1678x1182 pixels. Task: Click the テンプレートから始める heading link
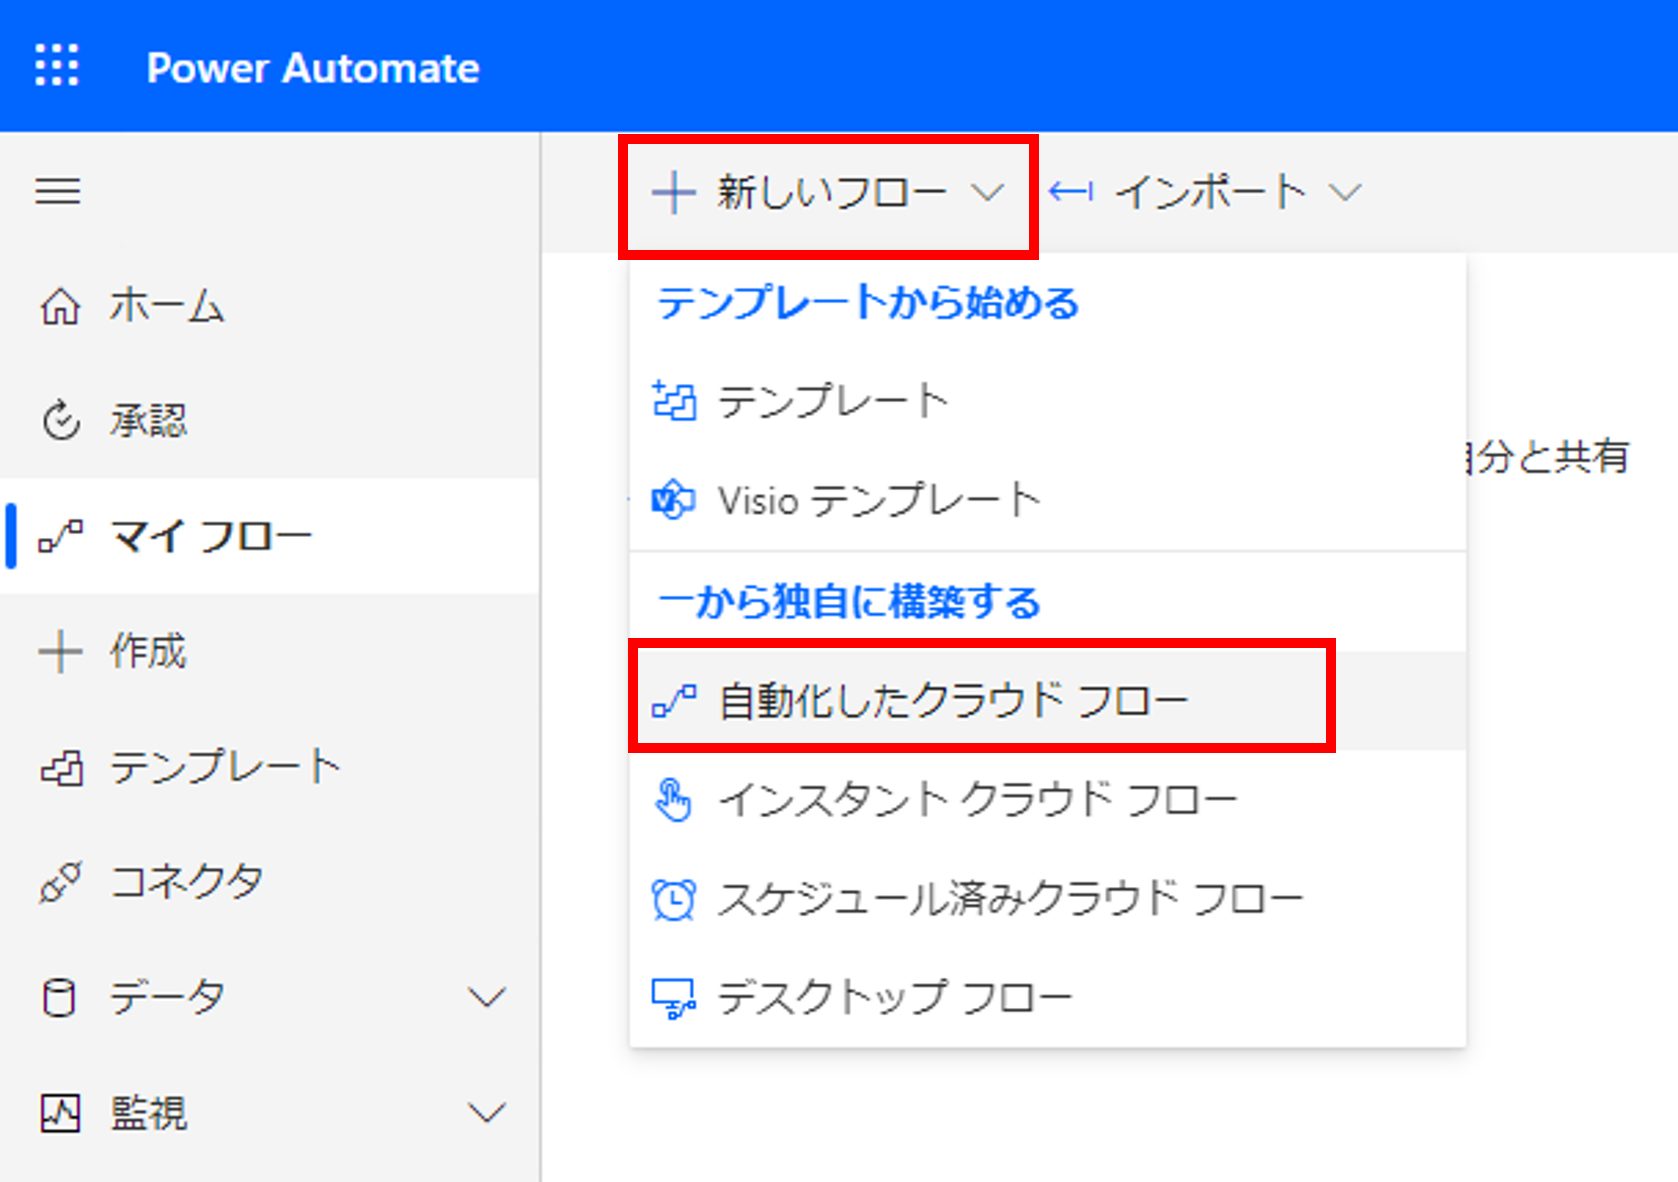pyautogui.click(x=868, y=303)
